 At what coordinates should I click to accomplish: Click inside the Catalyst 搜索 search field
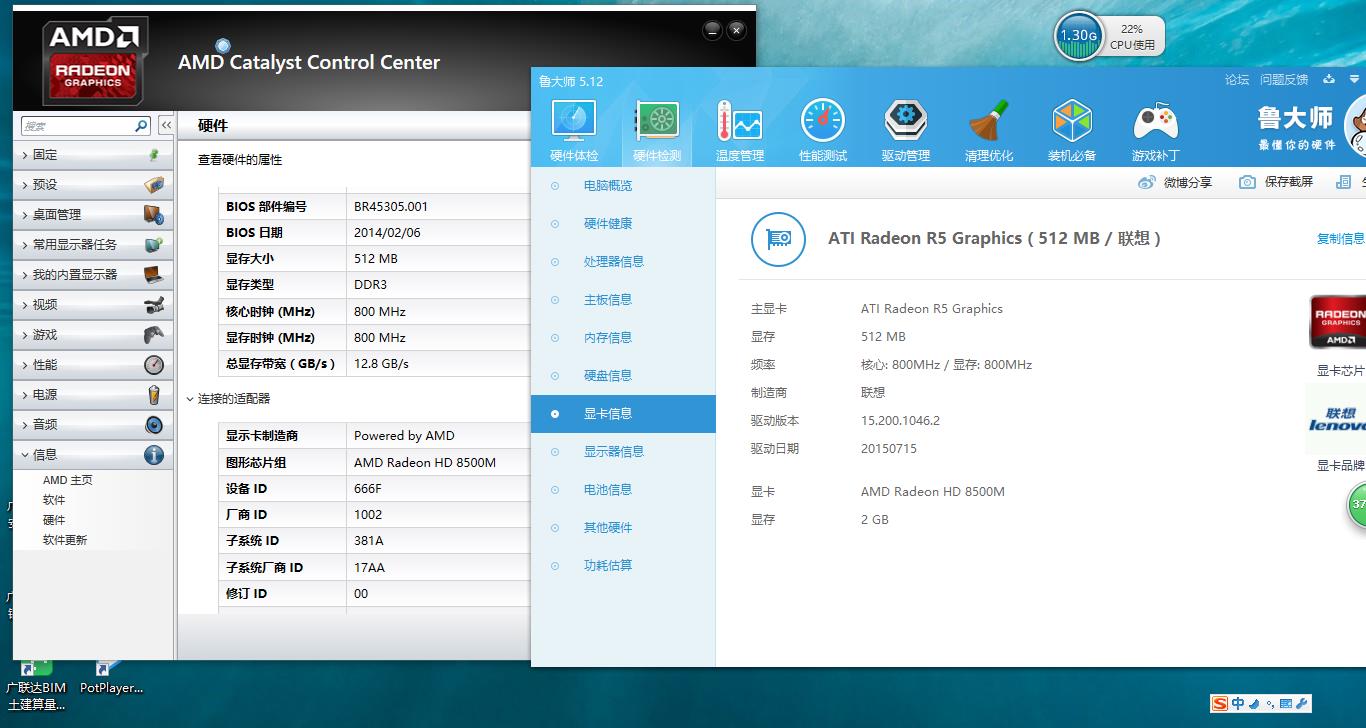click(x=77, y=126)
